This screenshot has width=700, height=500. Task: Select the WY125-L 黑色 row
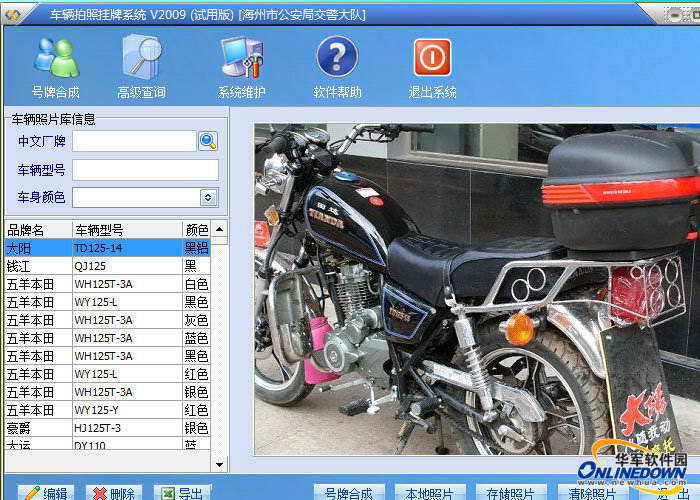click(108, 302)
